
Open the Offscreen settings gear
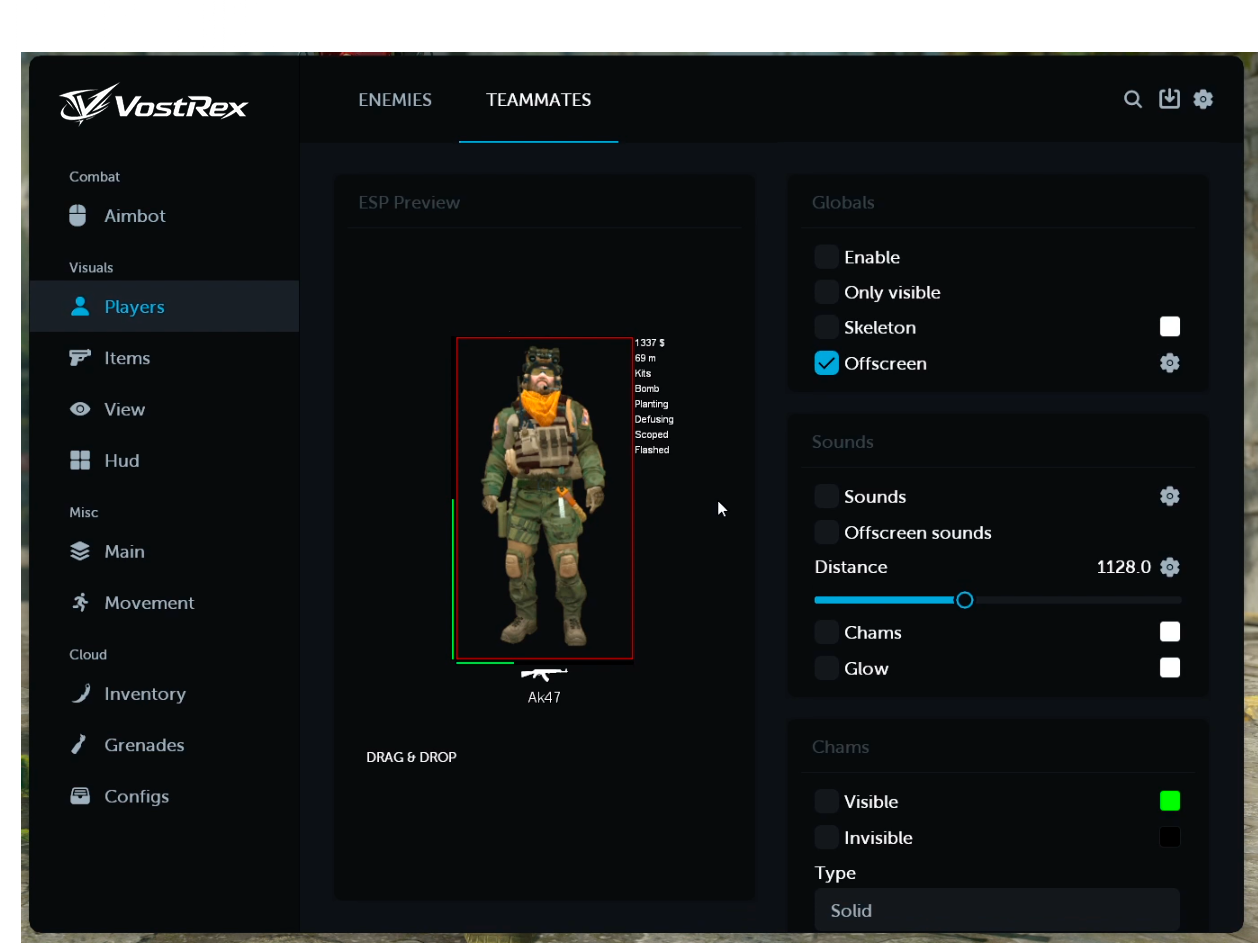pos(1169,363)
